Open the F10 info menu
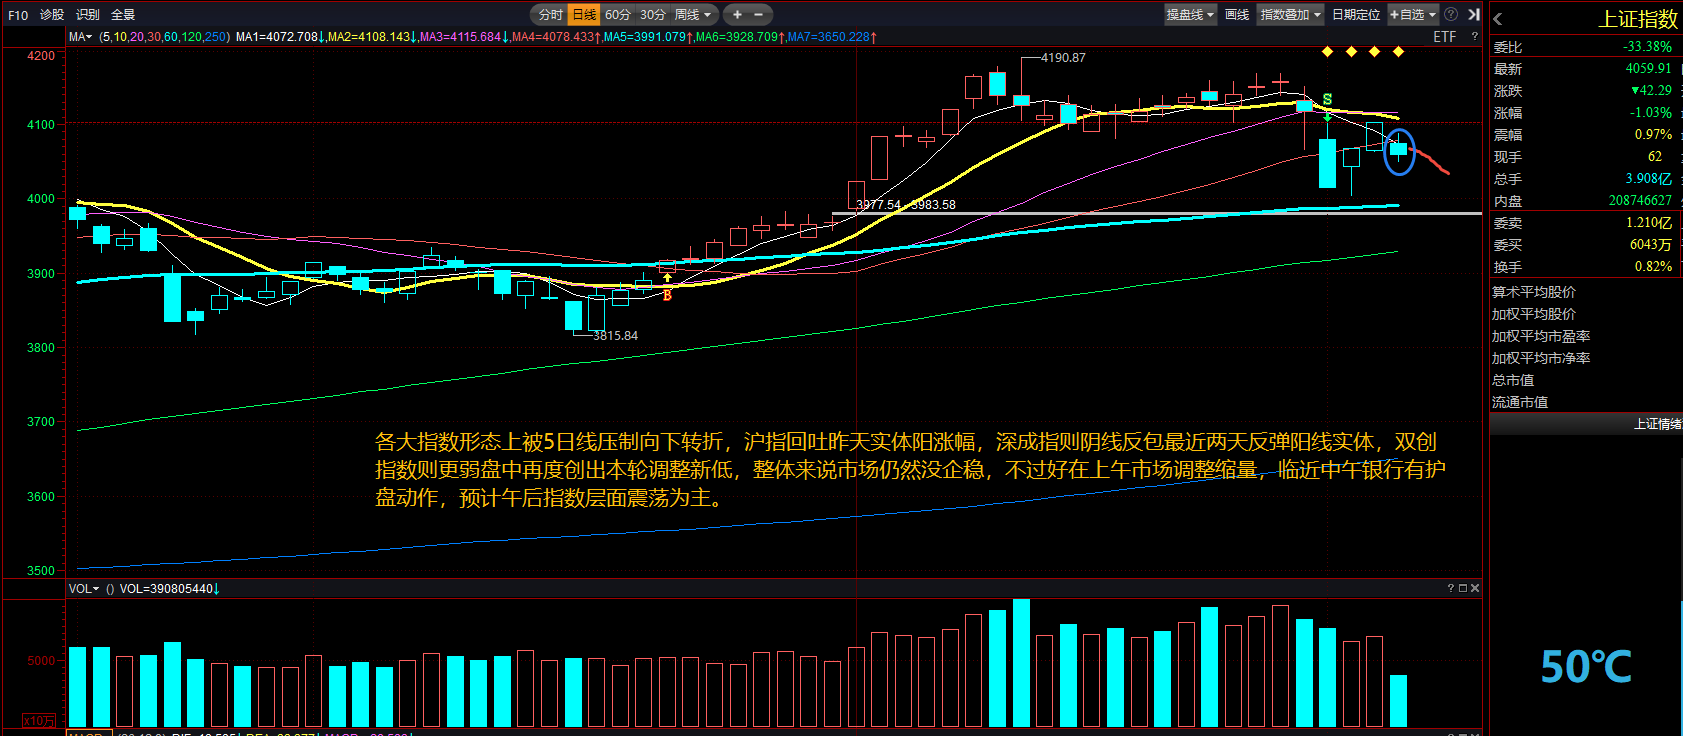The image size is (1683, 736). 18,15
